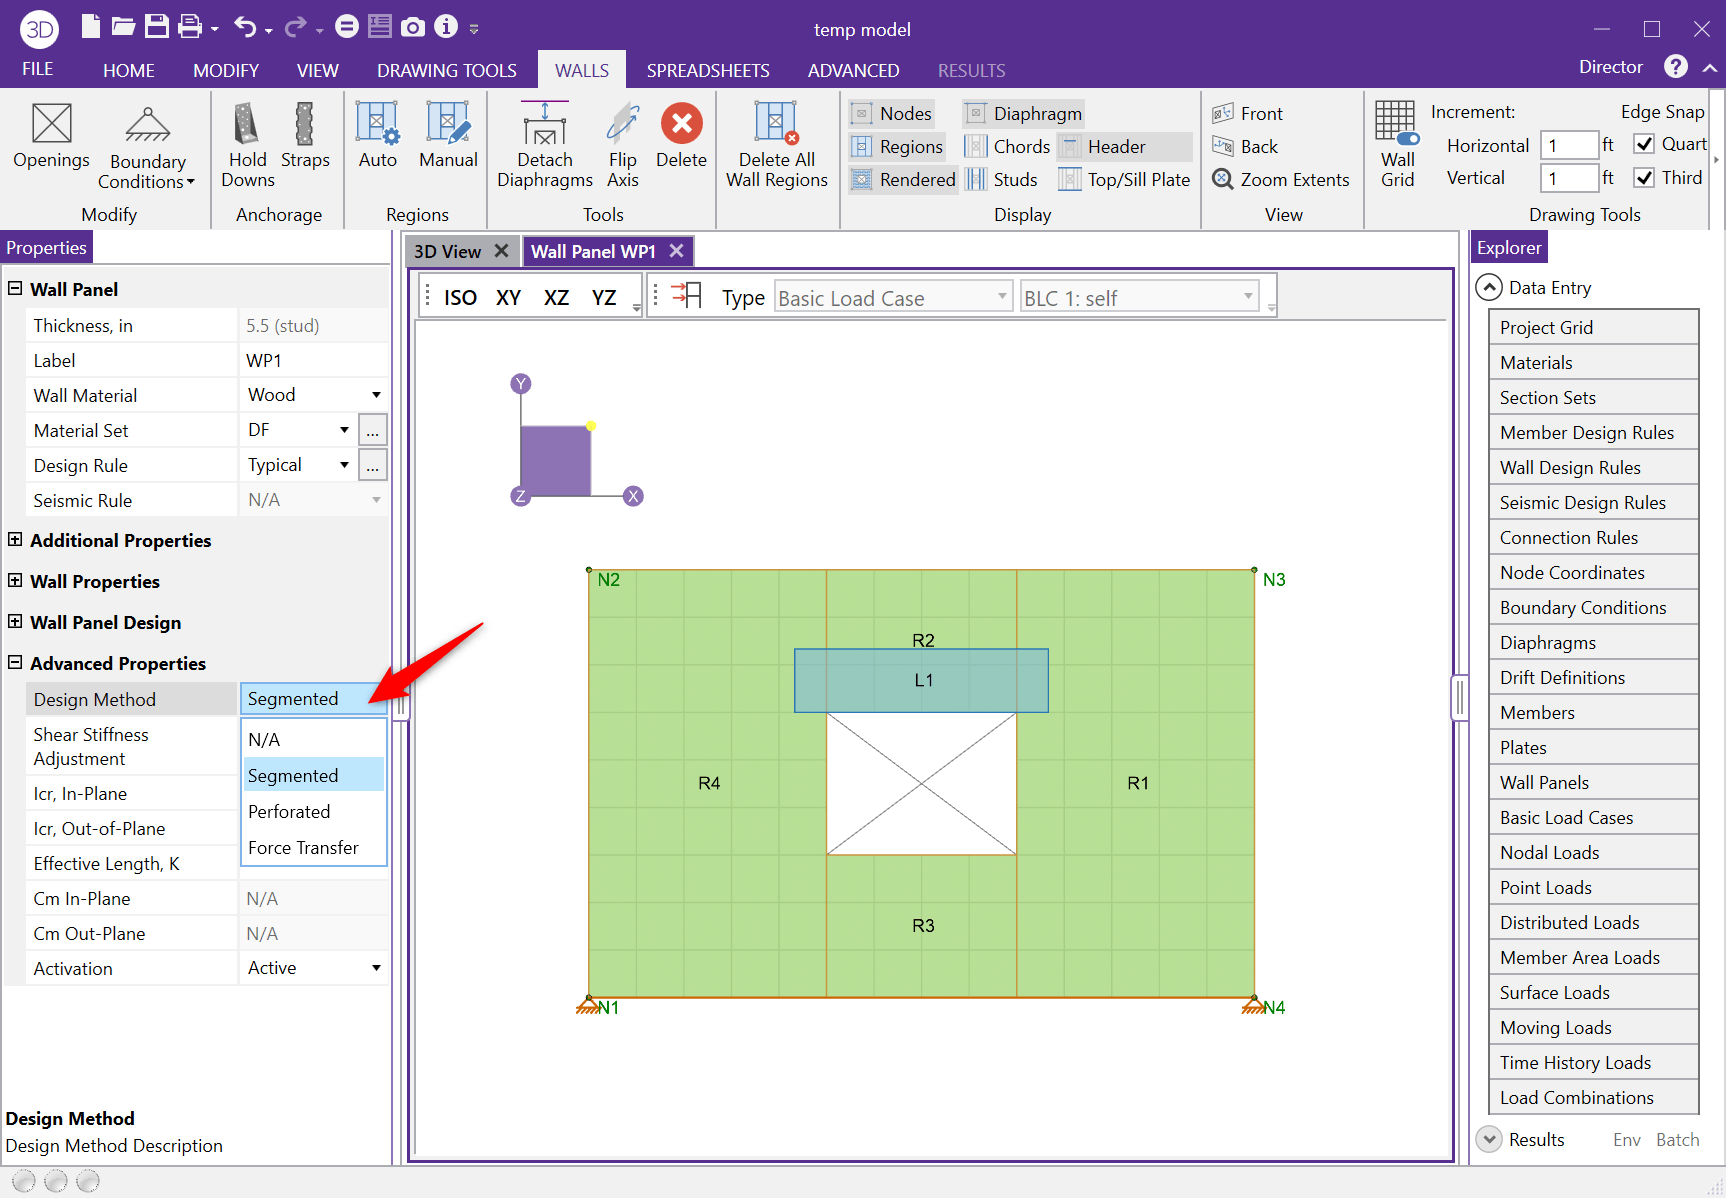Click Delete All Wall Regions icon
1726x1198 pixels.
(x=776, y=126)
